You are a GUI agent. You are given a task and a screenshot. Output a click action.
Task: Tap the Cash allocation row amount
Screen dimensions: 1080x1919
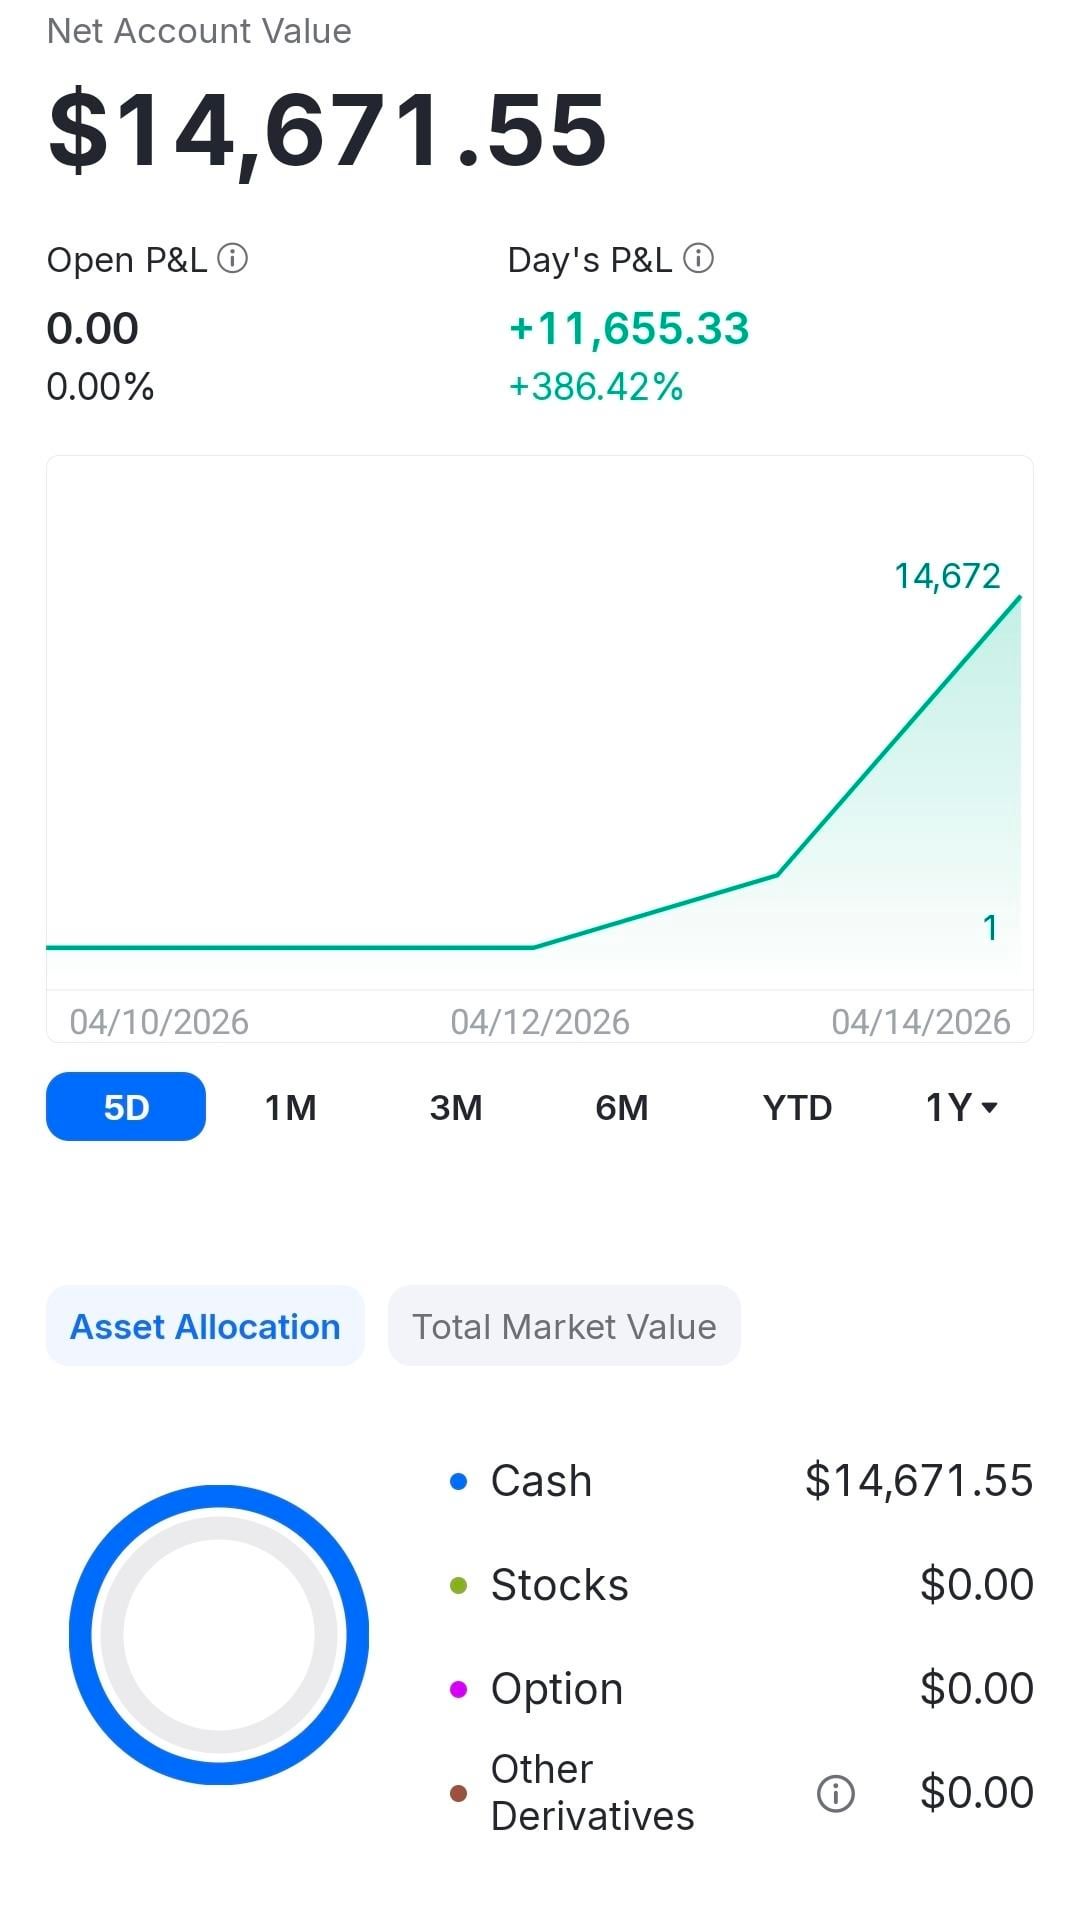pyautogui.click(x=918, y=1481)
